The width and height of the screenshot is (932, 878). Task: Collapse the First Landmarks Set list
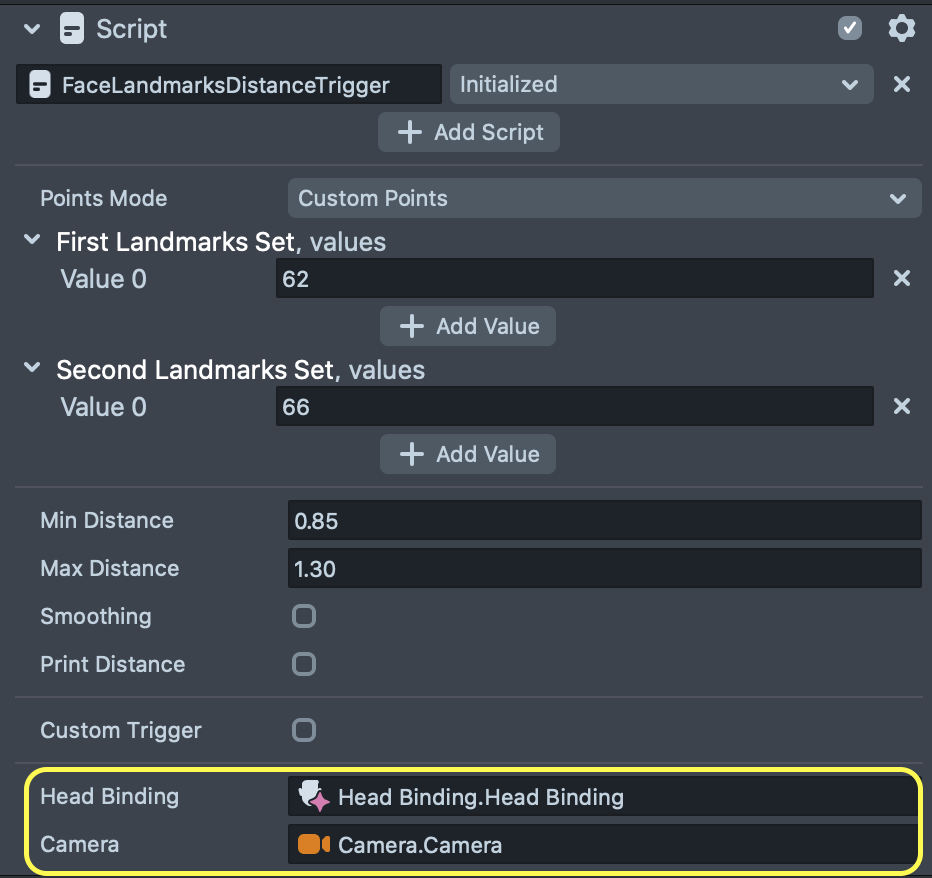pyautogui.click(x=33, y=241)
